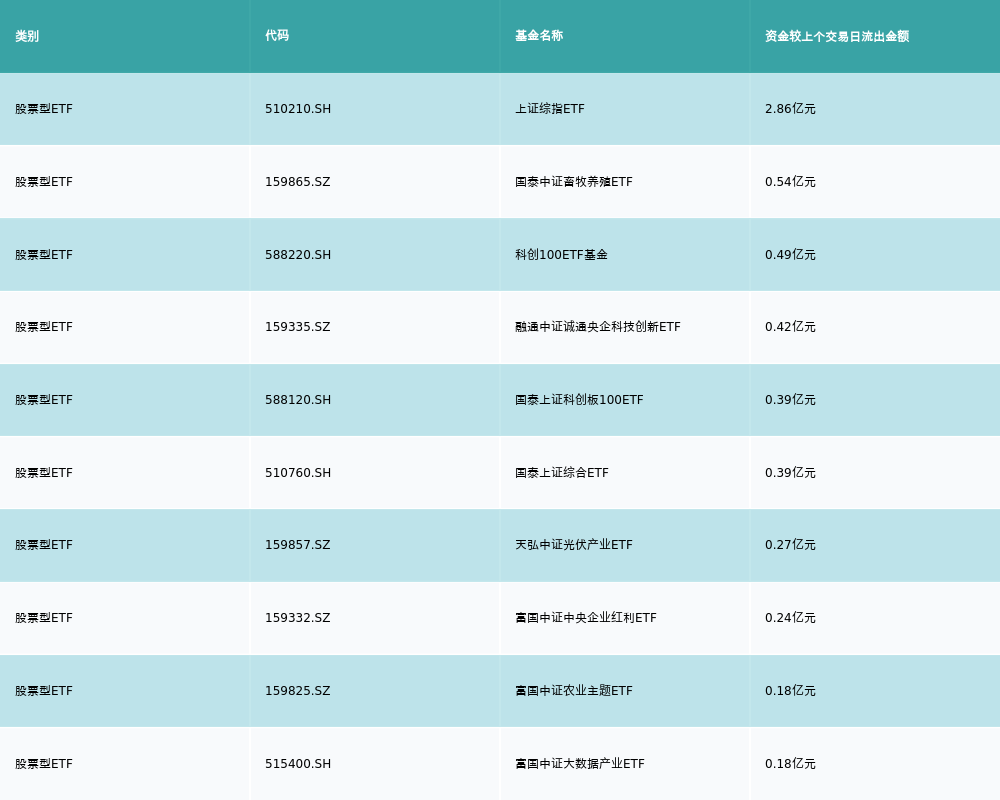Viewport: 1000px width, 800px height.
Task: Select code 159332.SZ
Action: pyautogui.click(x=298, y=618)
